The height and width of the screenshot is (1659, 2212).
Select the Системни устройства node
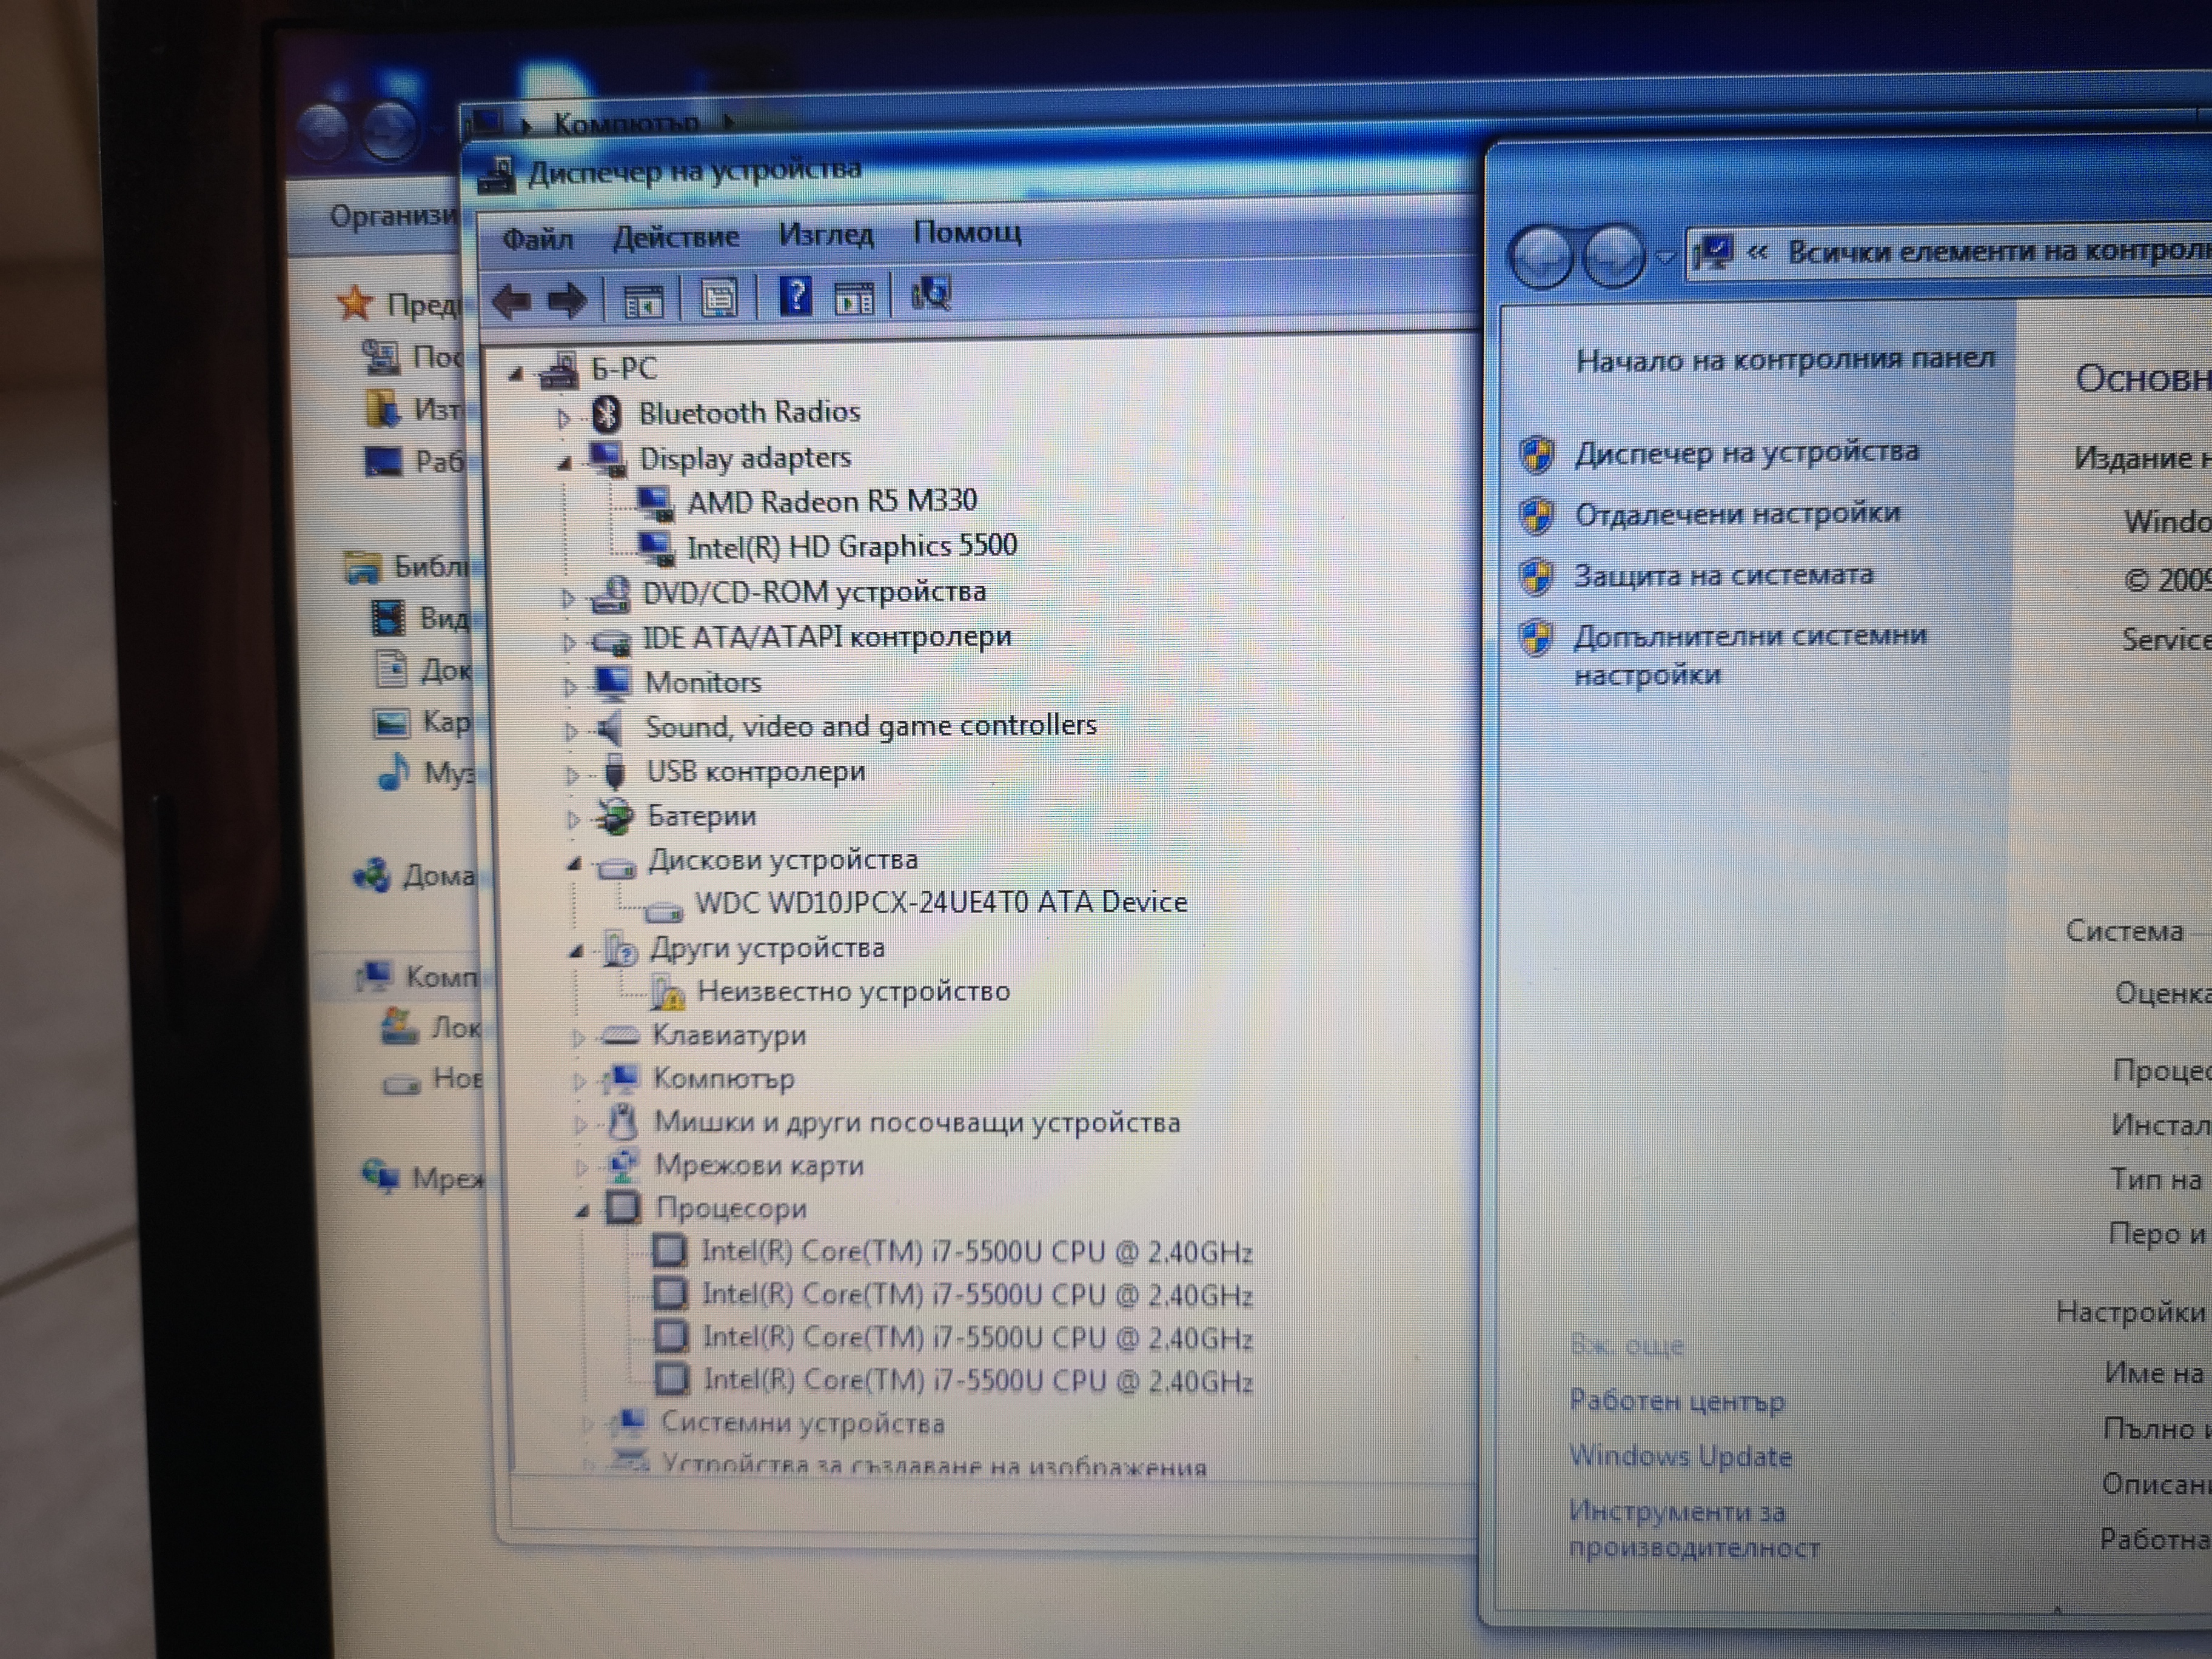tap(803, 1423)
